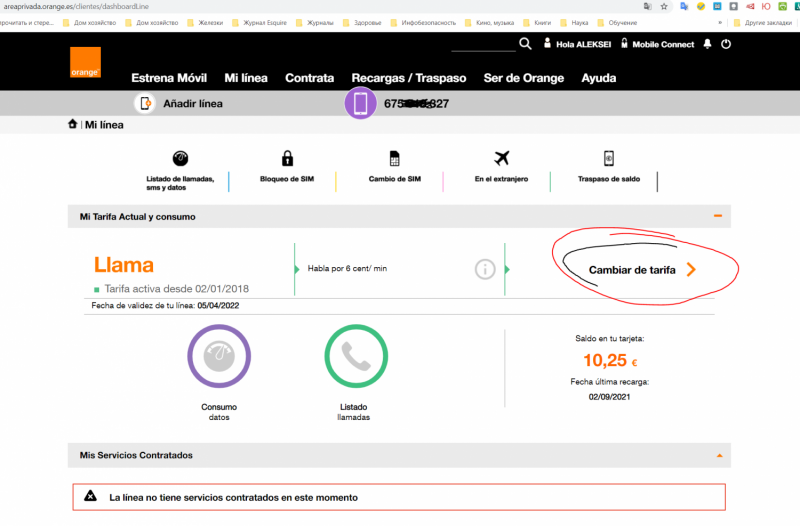Viewport: 800px width, 526px height.
Task: Open the Contrata menu
Action: (309, 78)
